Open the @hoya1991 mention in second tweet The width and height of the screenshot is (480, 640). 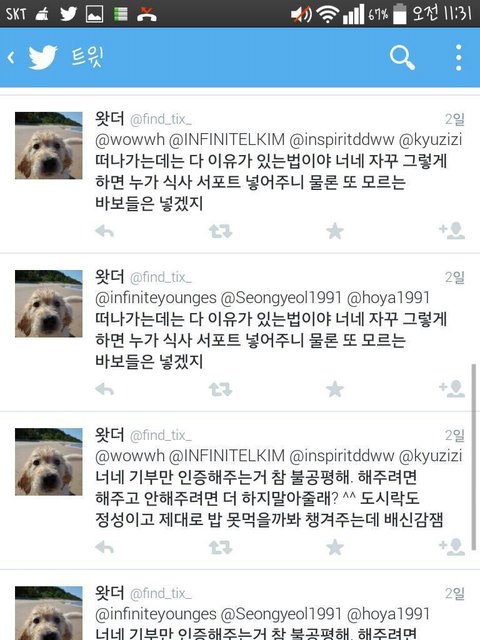[388, 298]
